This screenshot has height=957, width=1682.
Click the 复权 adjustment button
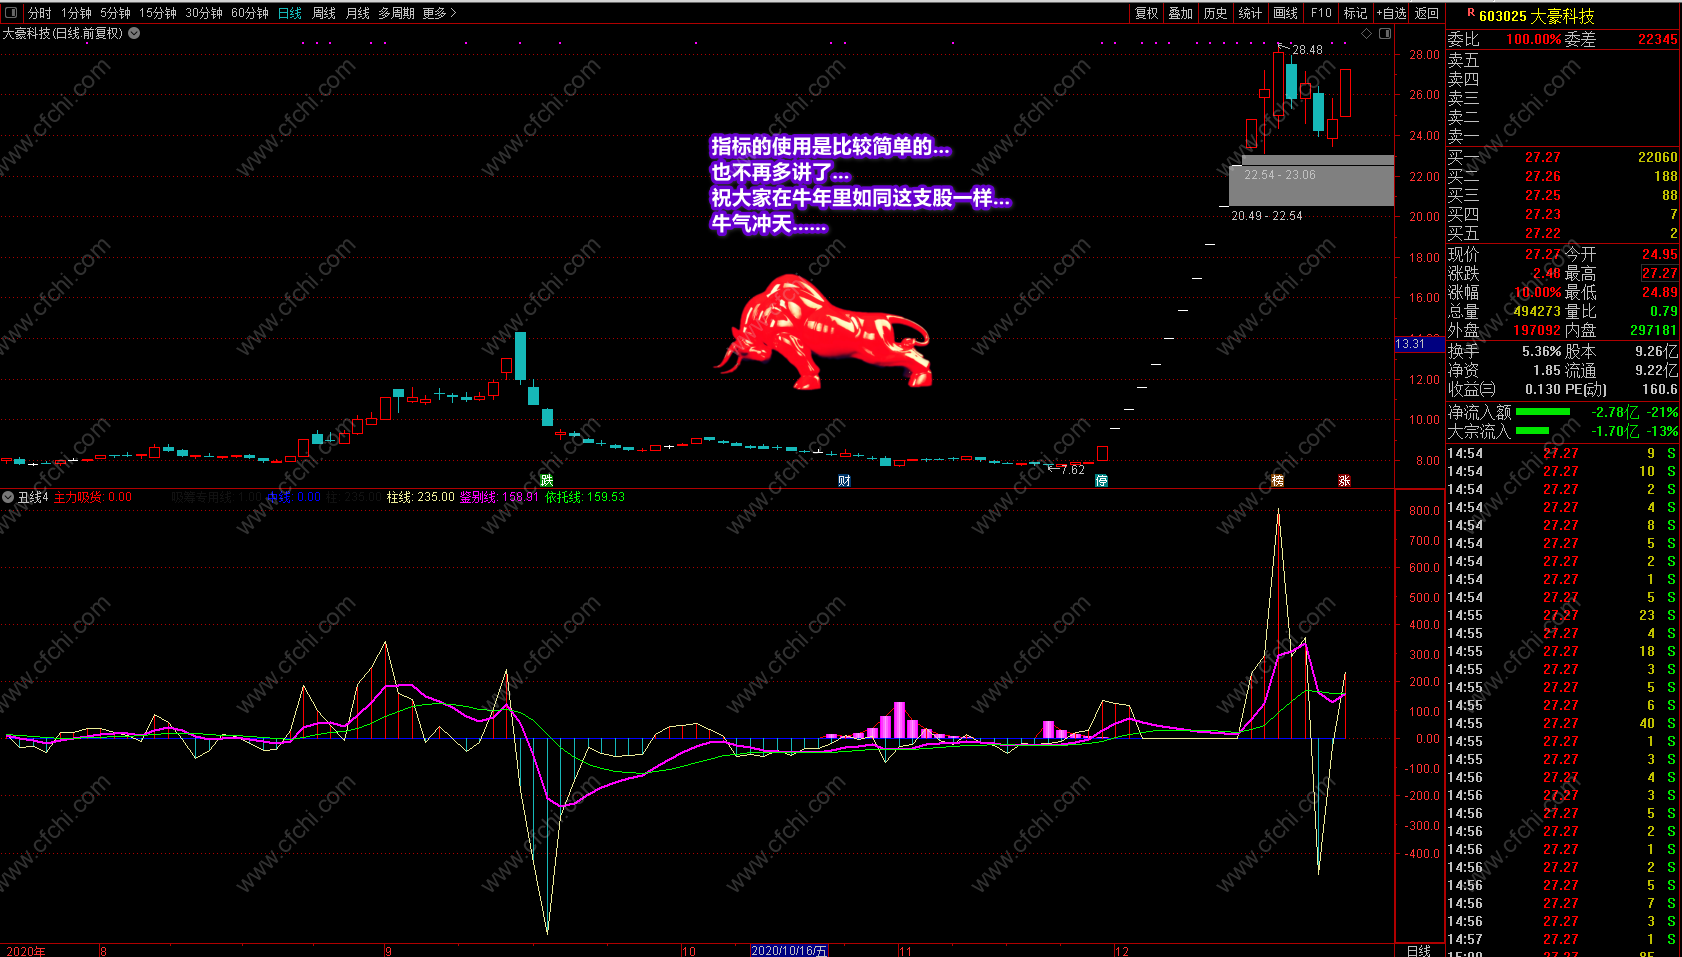point(1146,13)
